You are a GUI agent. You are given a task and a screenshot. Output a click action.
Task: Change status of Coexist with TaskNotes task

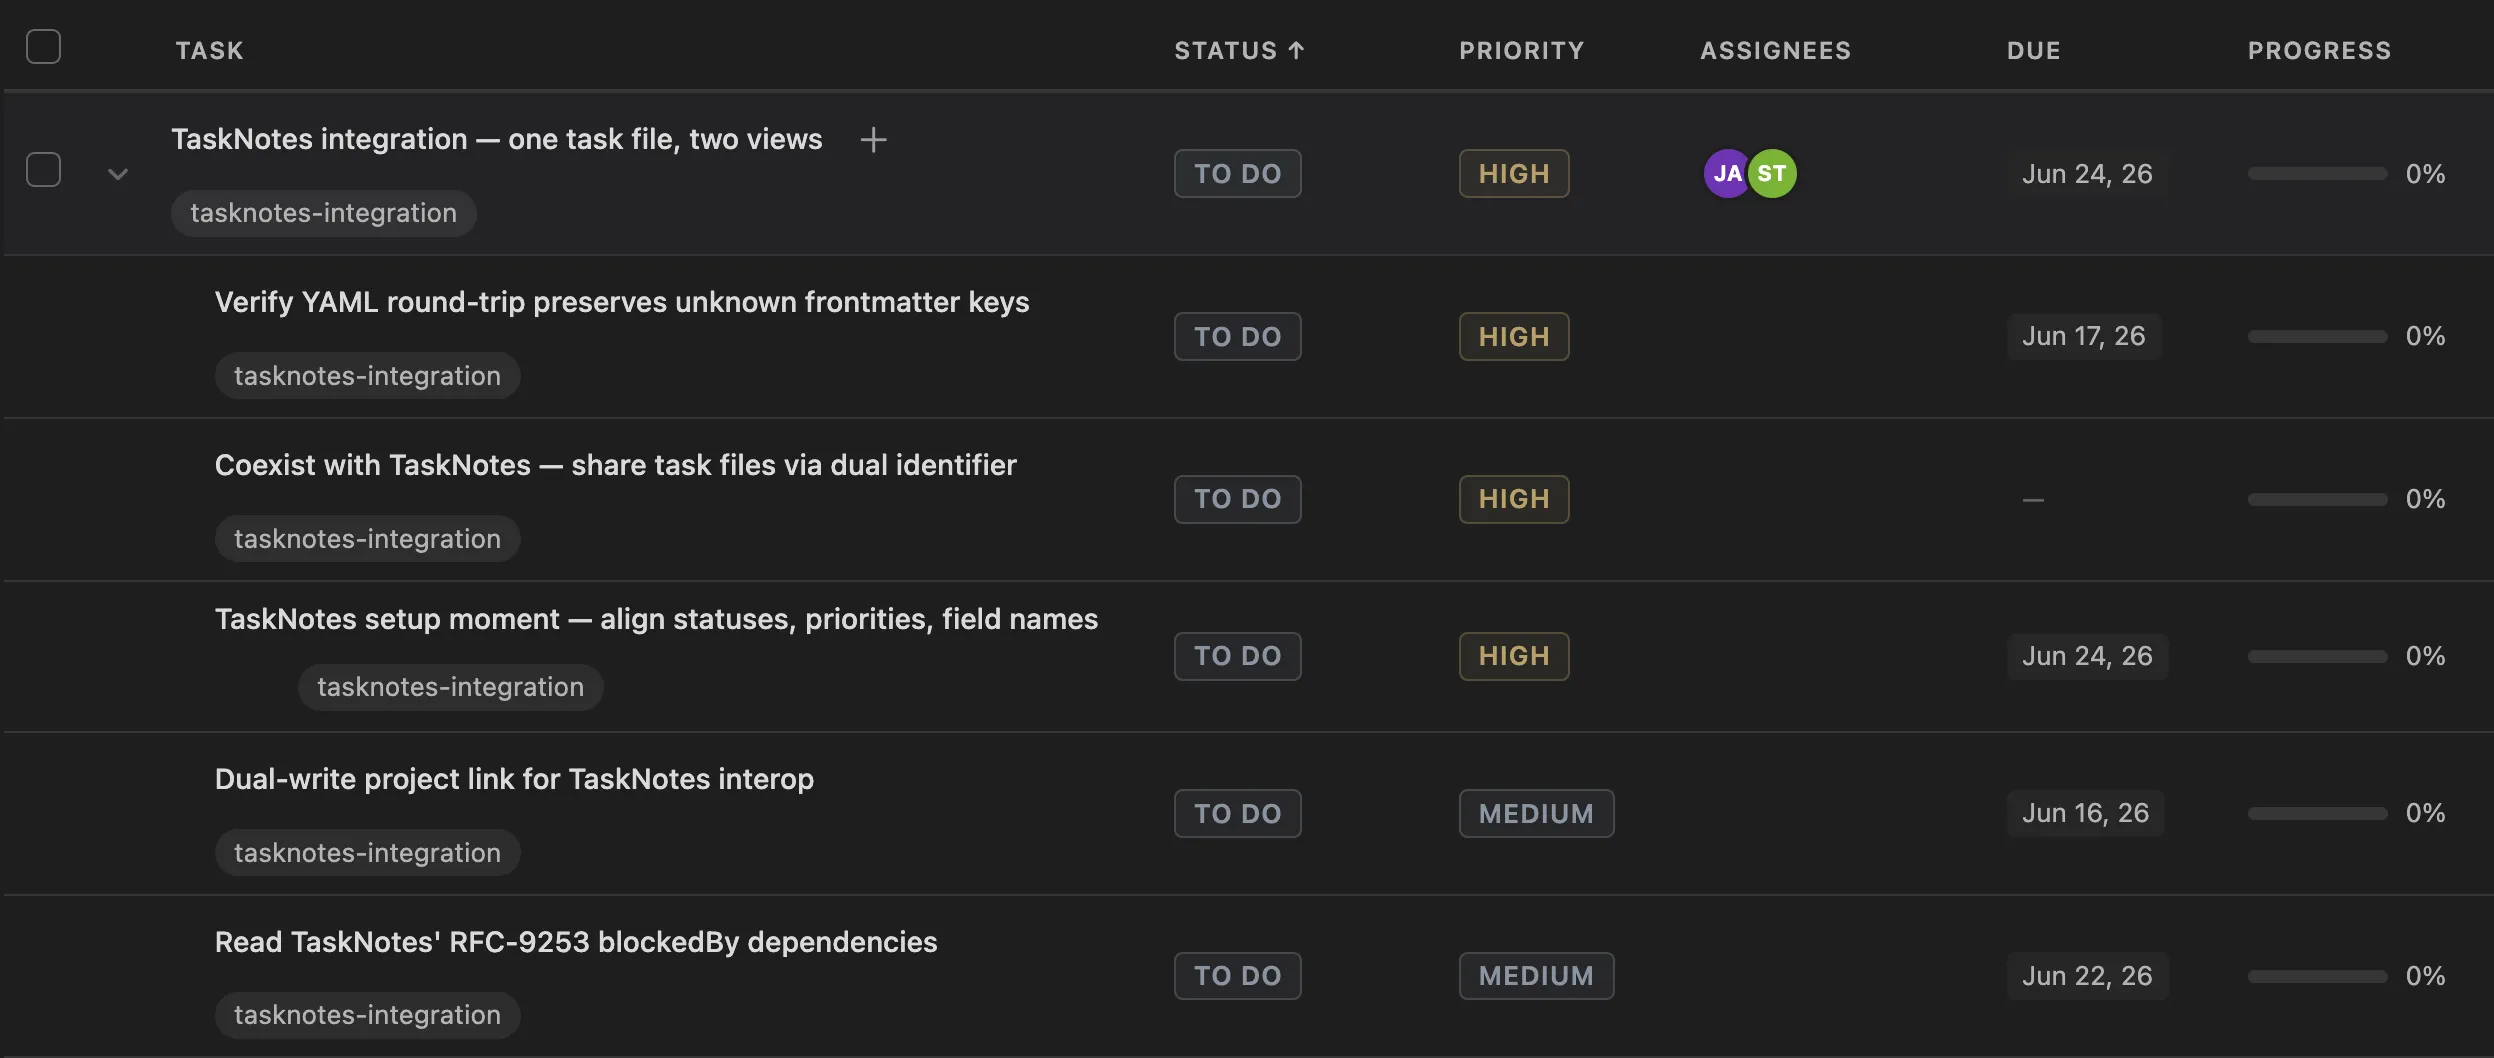coord(1237,499)
